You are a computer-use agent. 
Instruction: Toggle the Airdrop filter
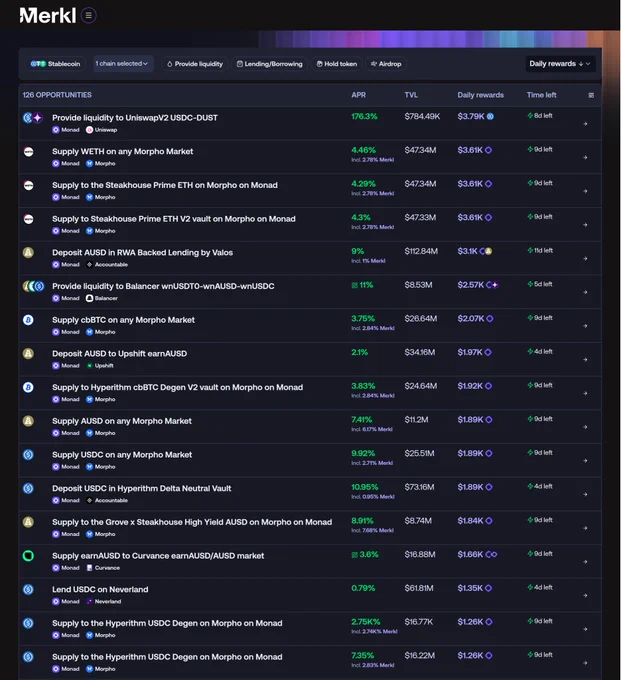(386, 64)
